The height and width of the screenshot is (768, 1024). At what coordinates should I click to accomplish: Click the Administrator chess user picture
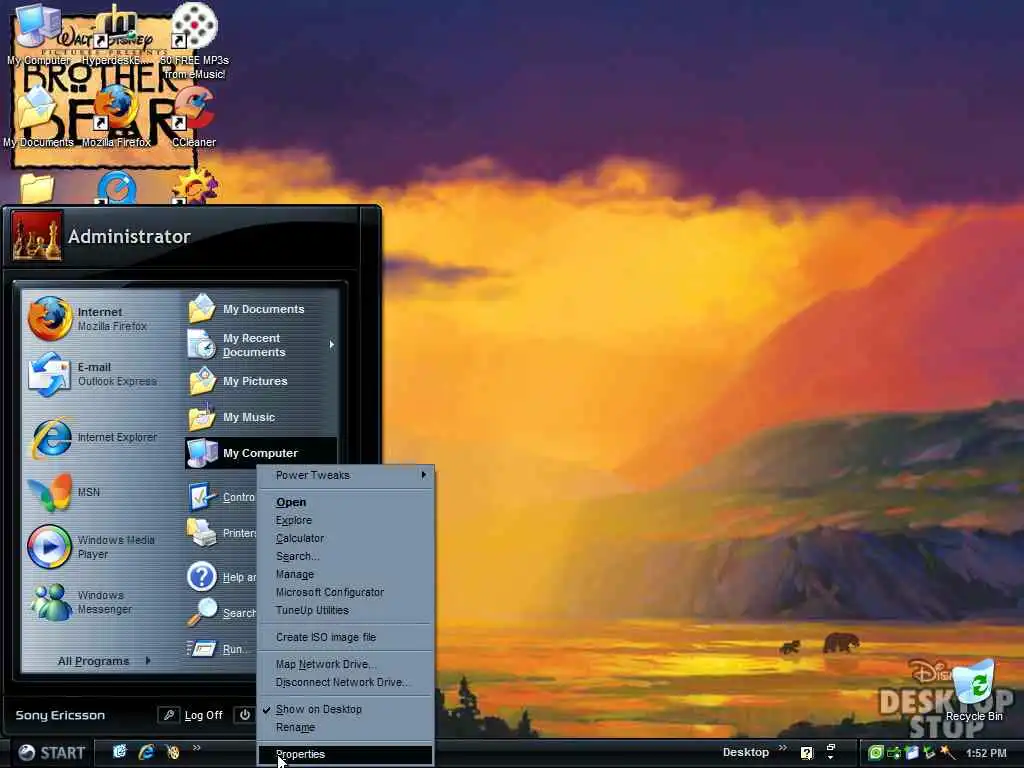(x=37, y=236)
